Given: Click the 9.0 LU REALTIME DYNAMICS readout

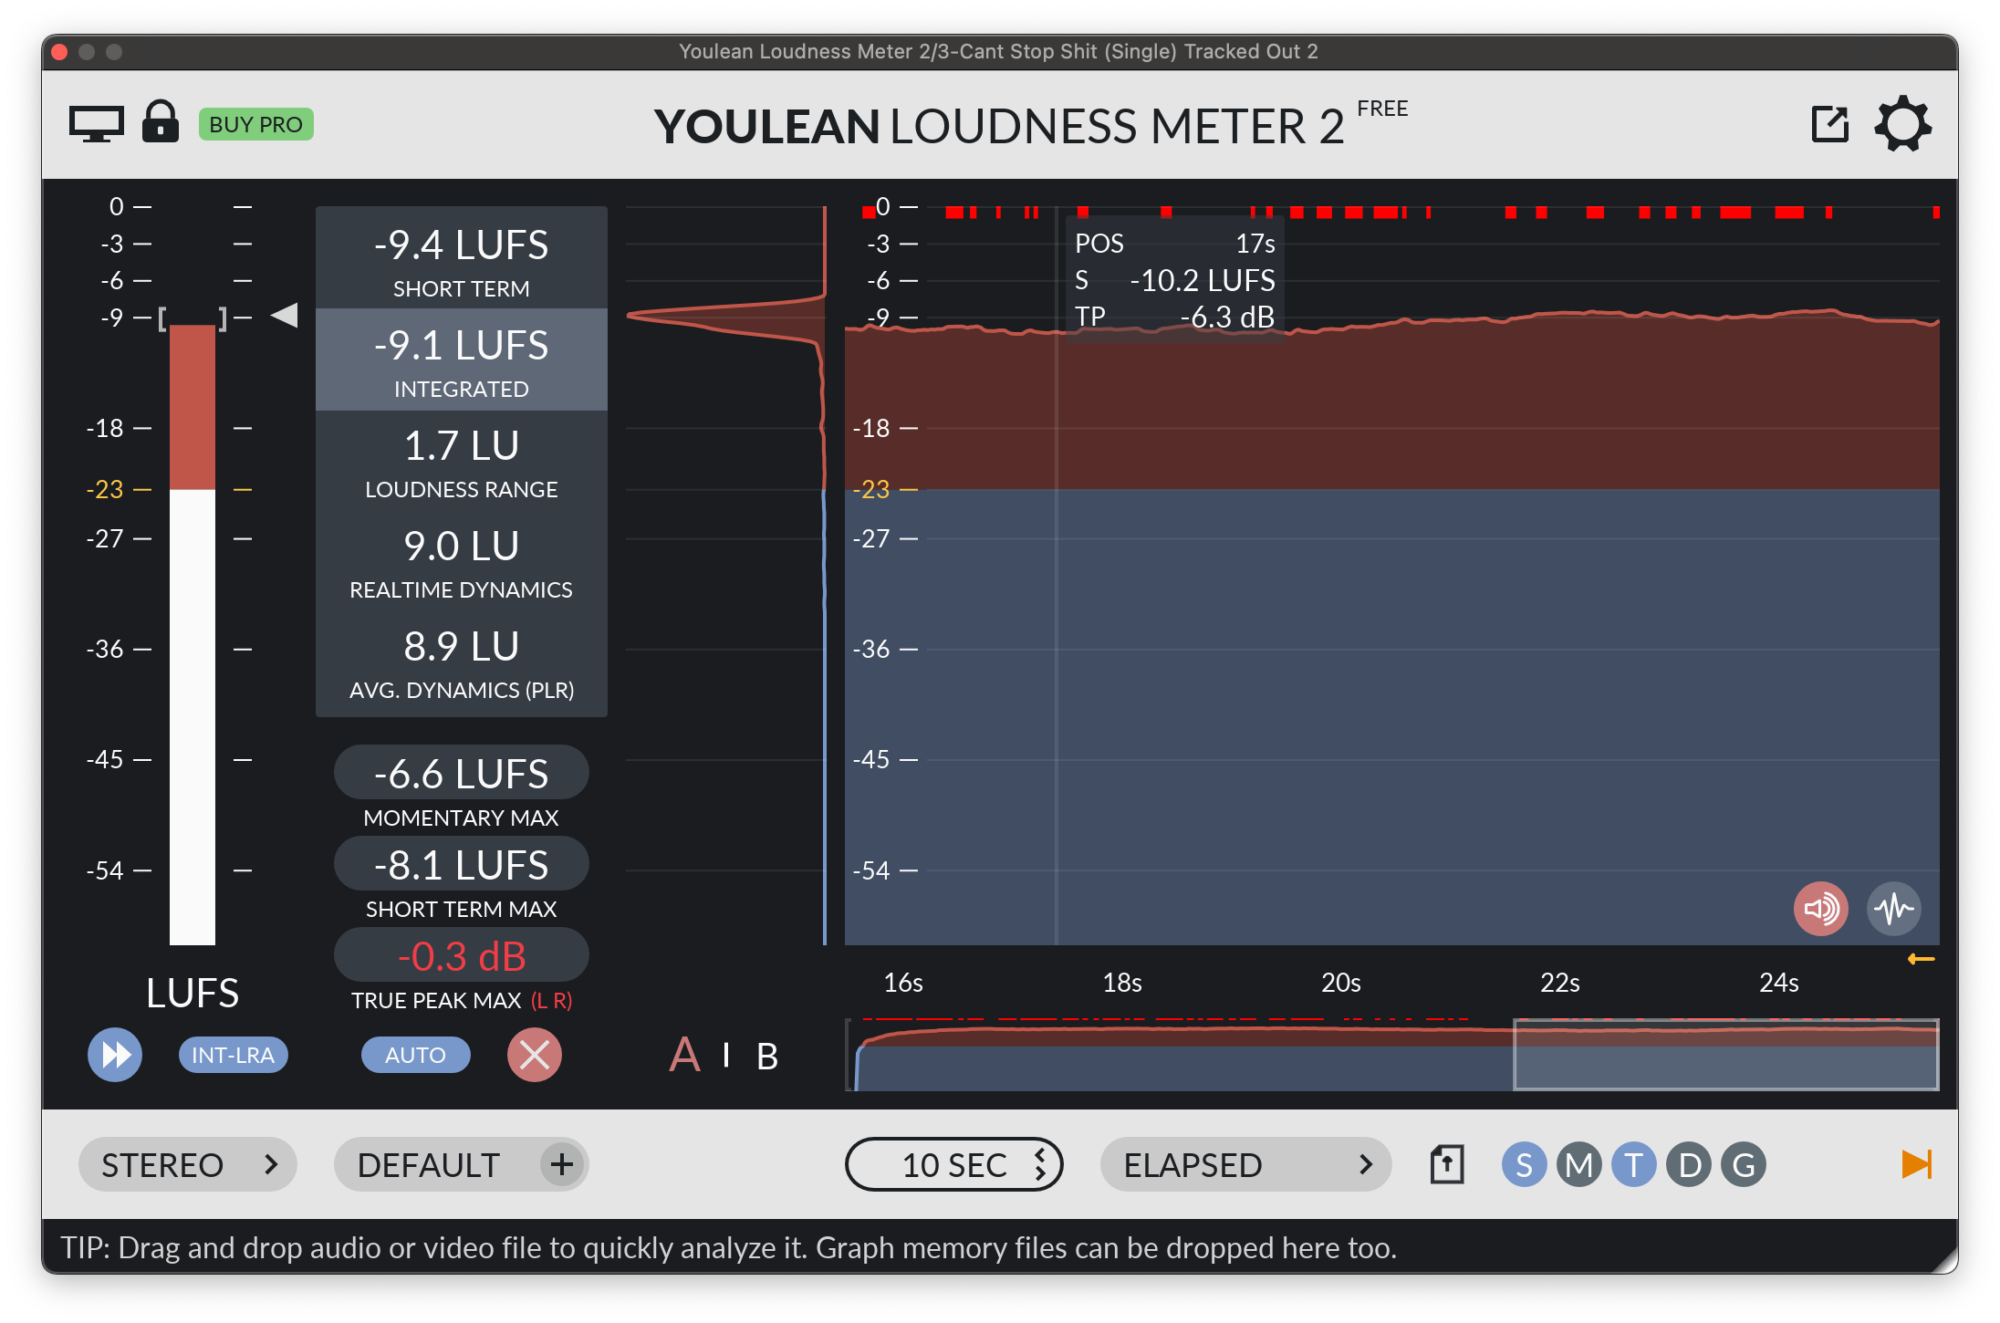Looking at the screenshot, I should click(461, 561).
